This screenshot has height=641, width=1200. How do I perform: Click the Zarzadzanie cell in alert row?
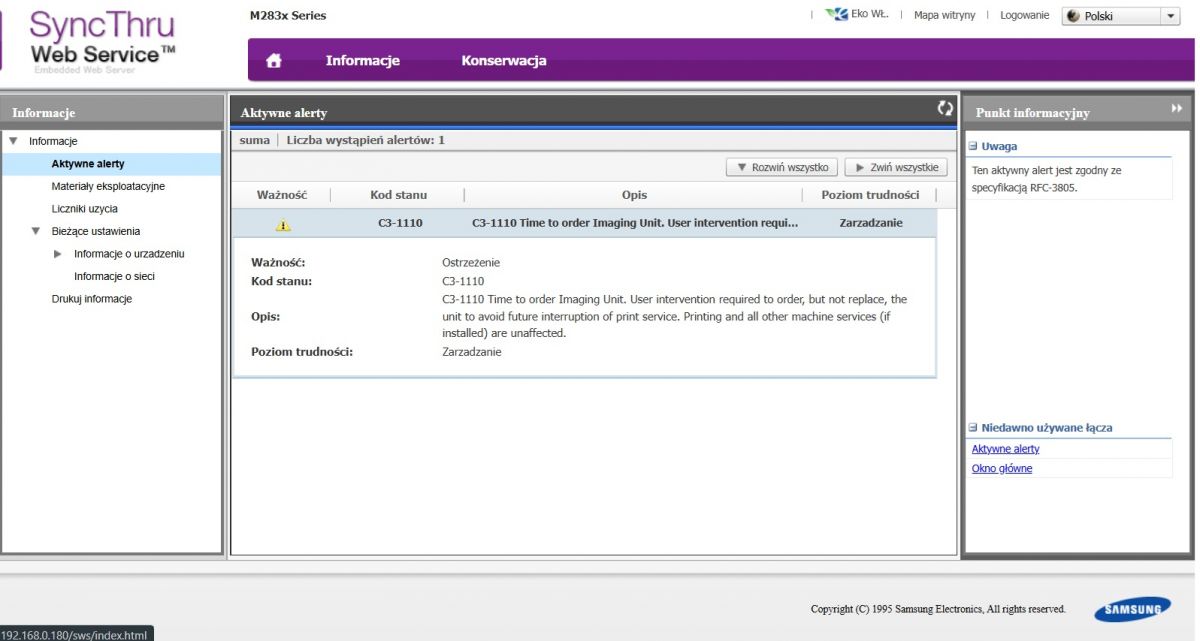pos(871,223)
